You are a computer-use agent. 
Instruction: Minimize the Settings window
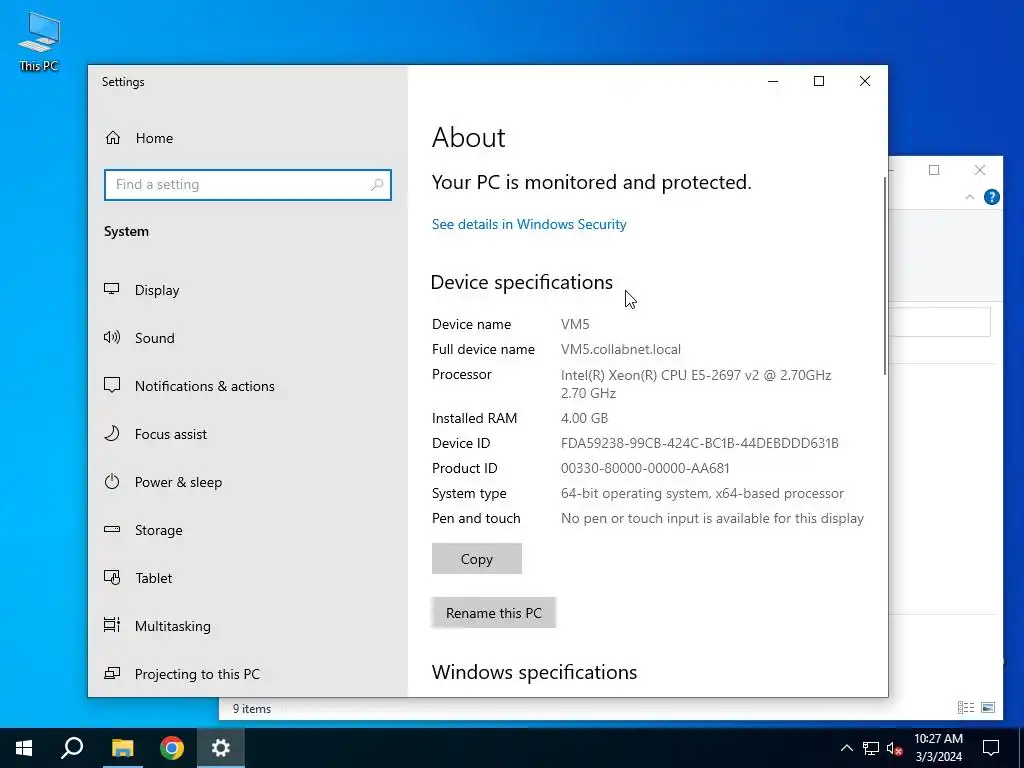coord(773,81)
